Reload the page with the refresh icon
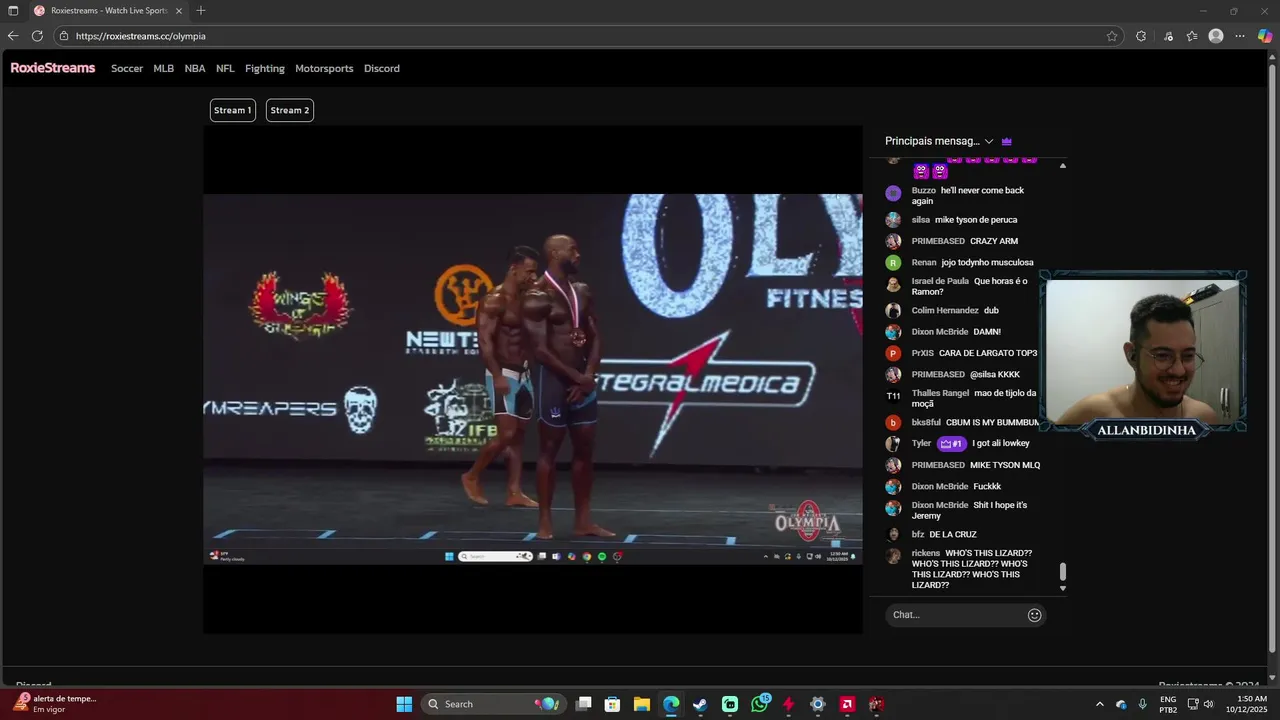The width and height of the screenshot is (1280, 720). [x=37, y=36]
